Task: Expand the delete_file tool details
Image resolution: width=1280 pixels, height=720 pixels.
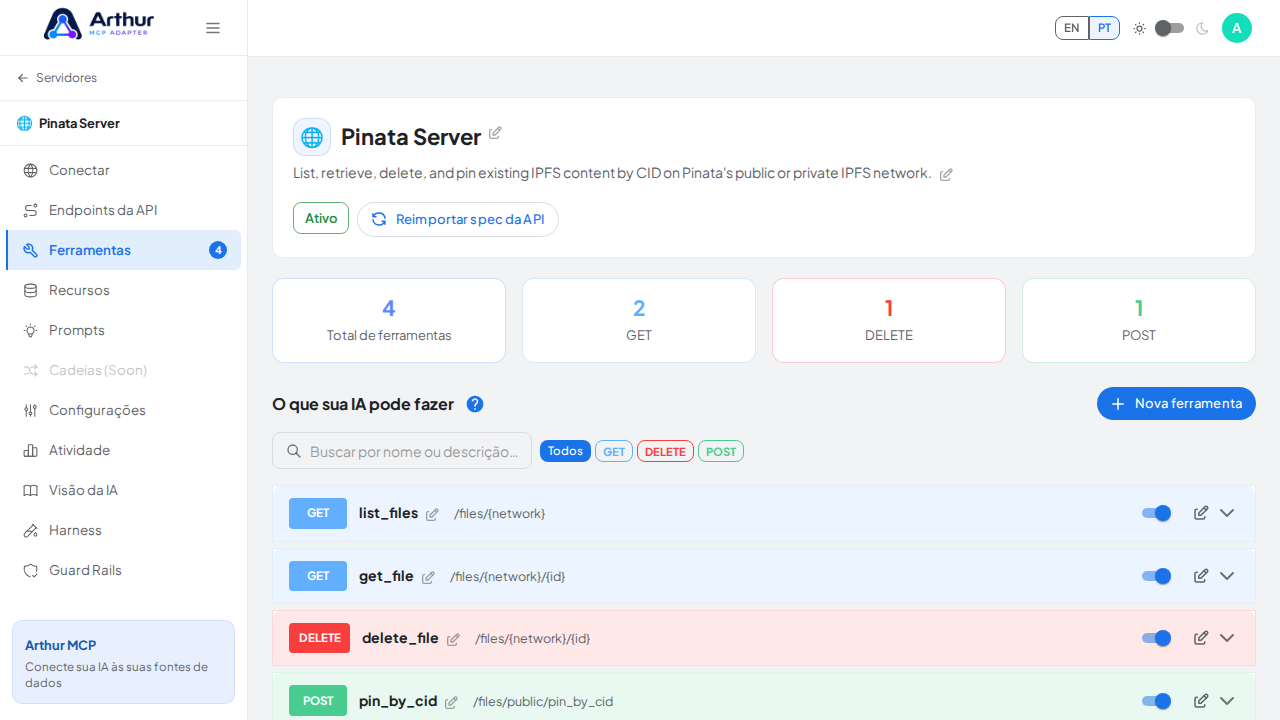Action: pyautogui.click(x=1227, y=638)
